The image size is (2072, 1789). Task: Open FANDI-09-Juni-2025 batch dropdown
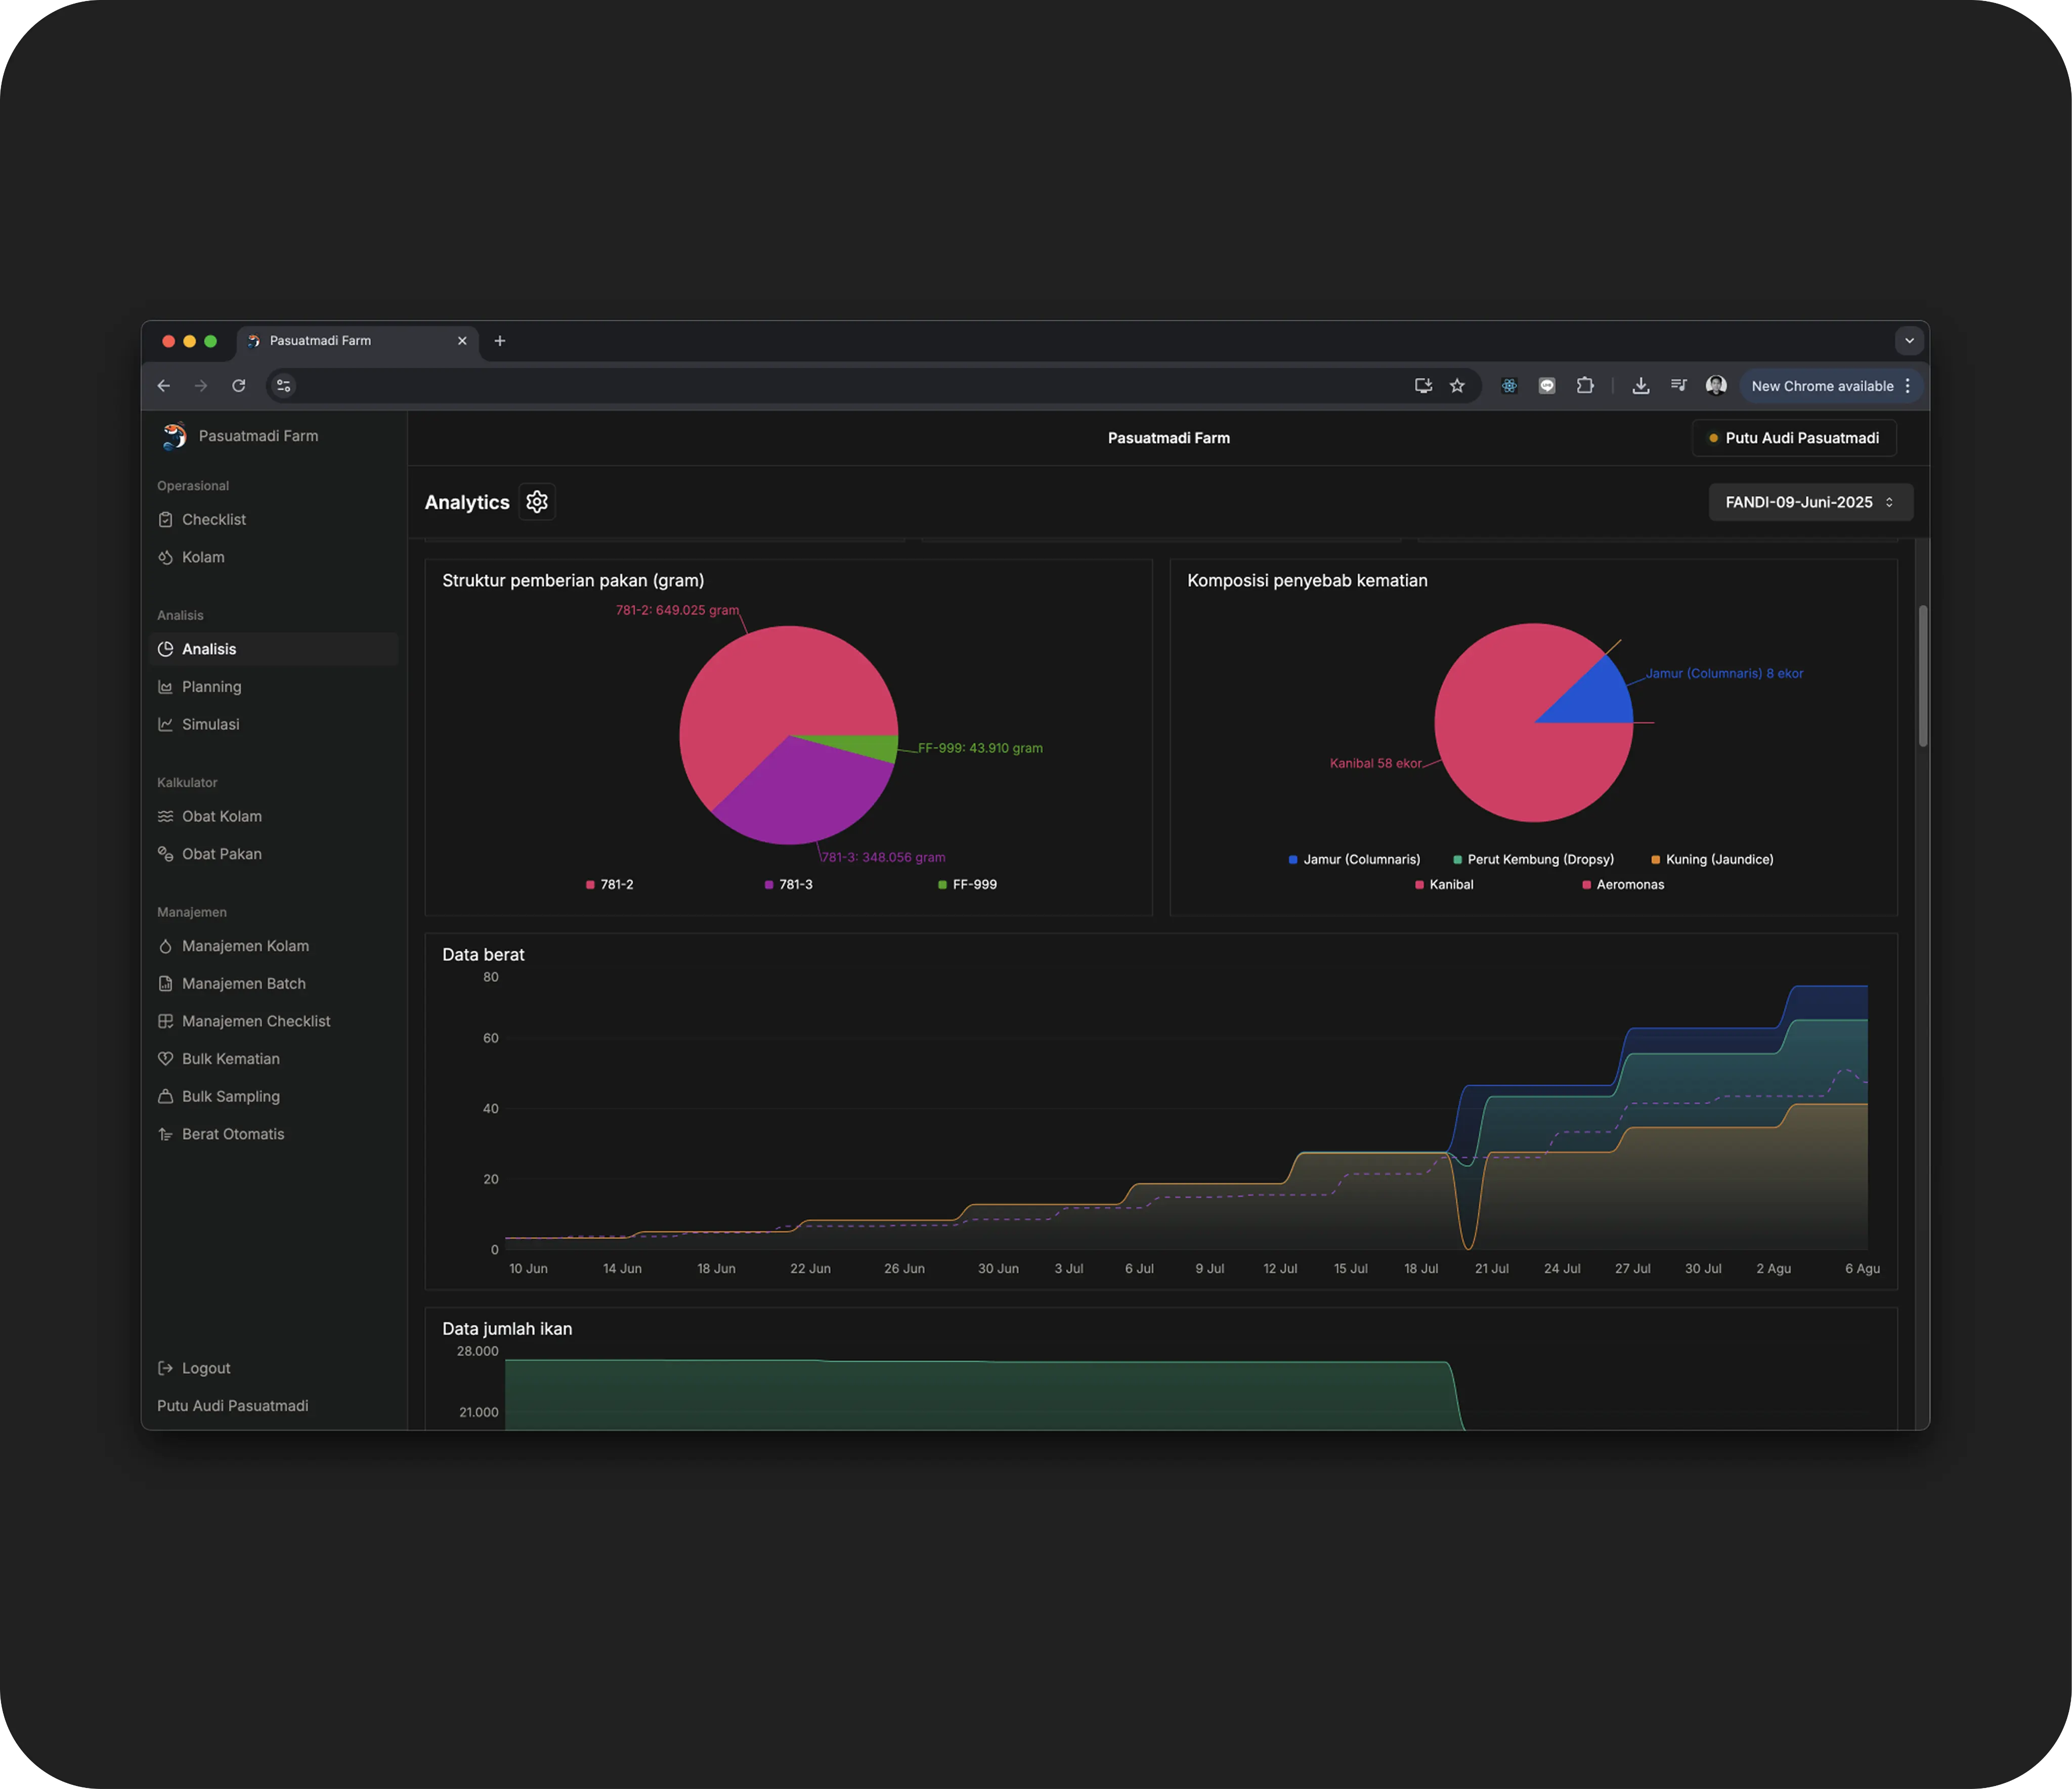point(1810,503)
